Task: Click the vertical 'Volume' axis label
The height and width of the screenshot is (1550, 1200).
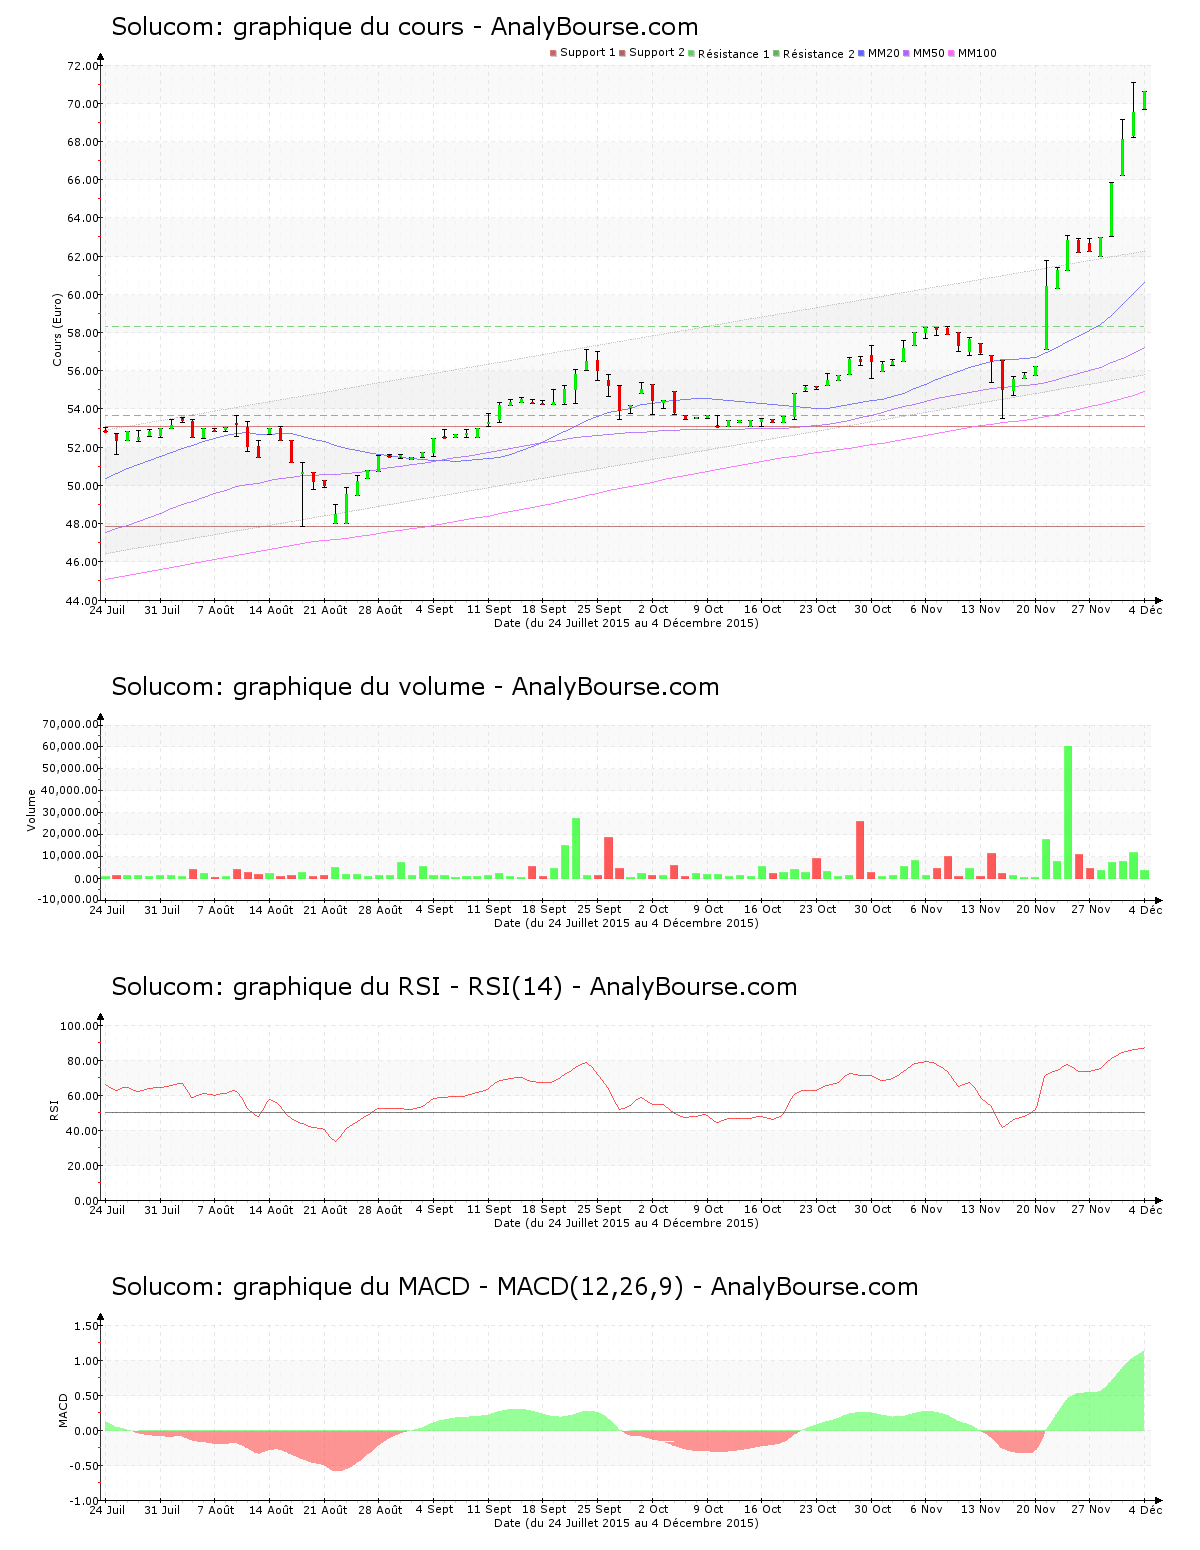Action: click(x=32, y=810)
